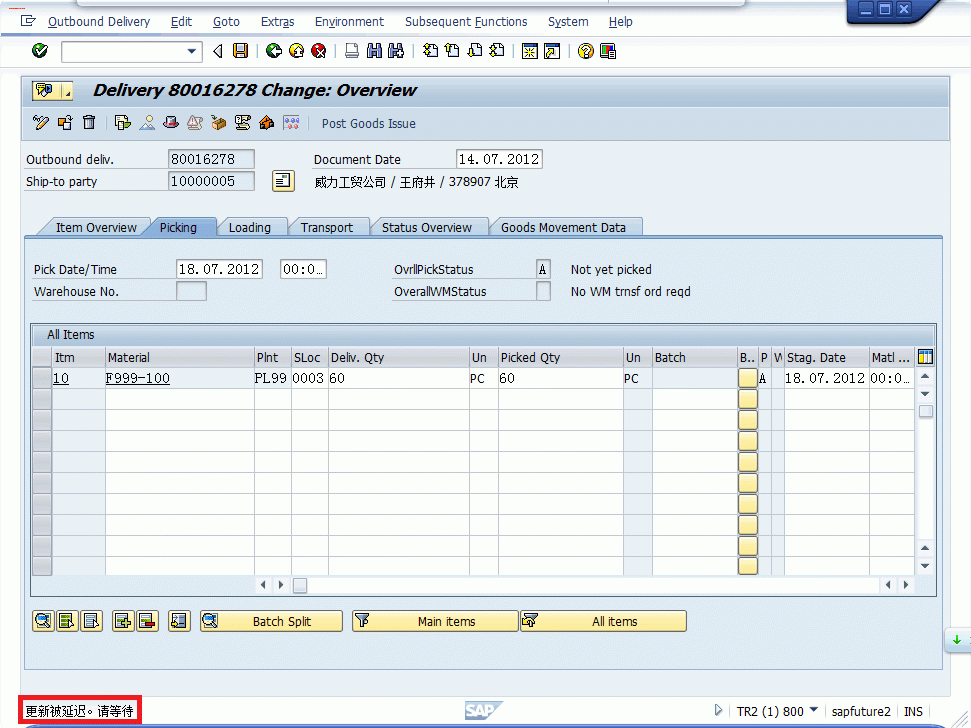Click the Post Goods Issue button

(x=368, y=123)
